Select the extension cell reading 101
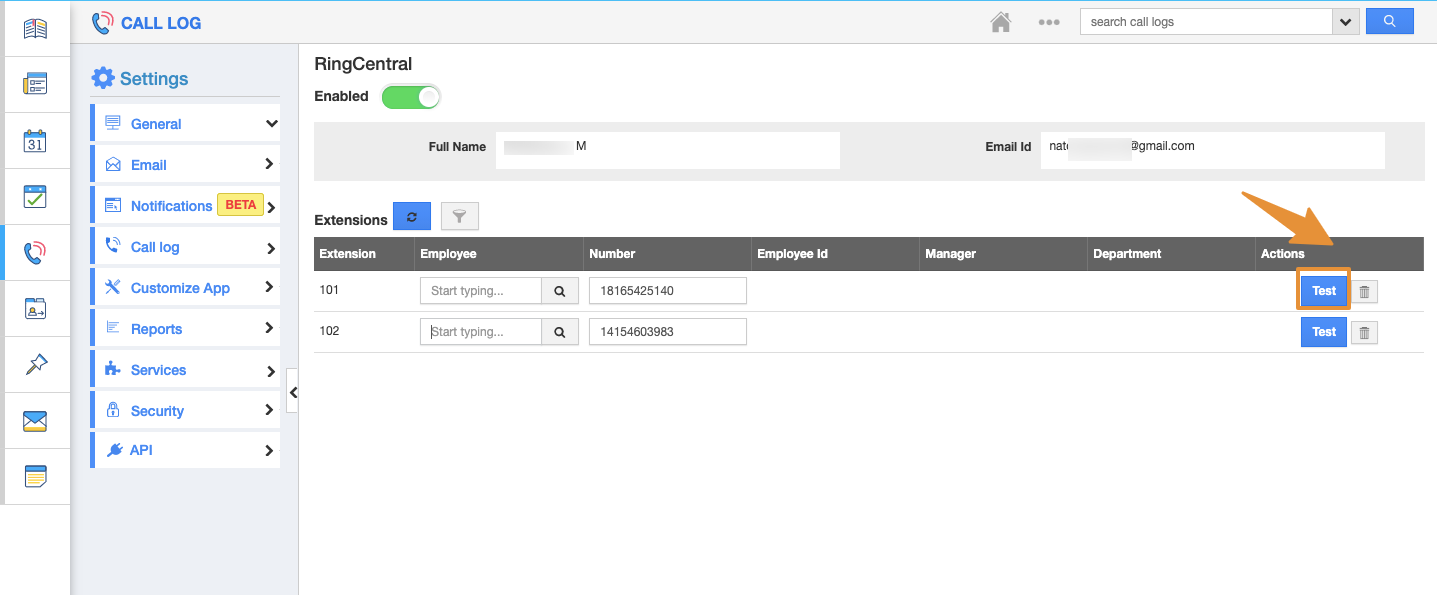 click(x=329, y=290)
